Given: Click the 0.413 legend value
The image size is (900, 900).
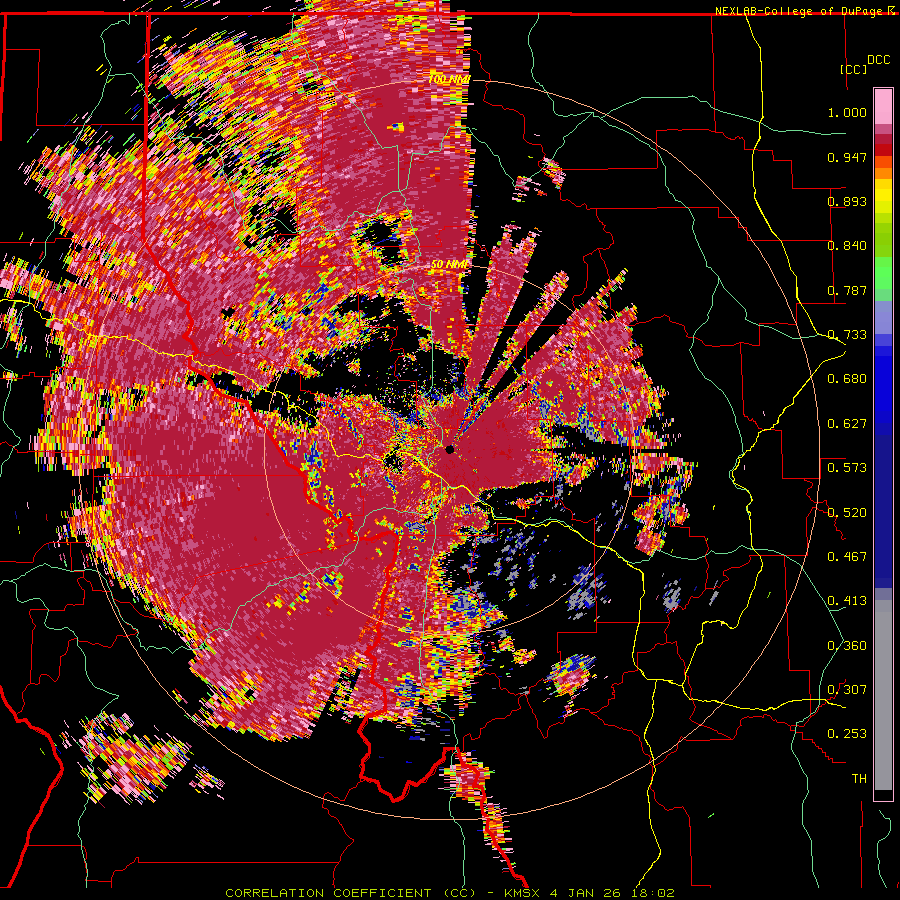Looking at the screenshot, I should click(x=847, y=601).
